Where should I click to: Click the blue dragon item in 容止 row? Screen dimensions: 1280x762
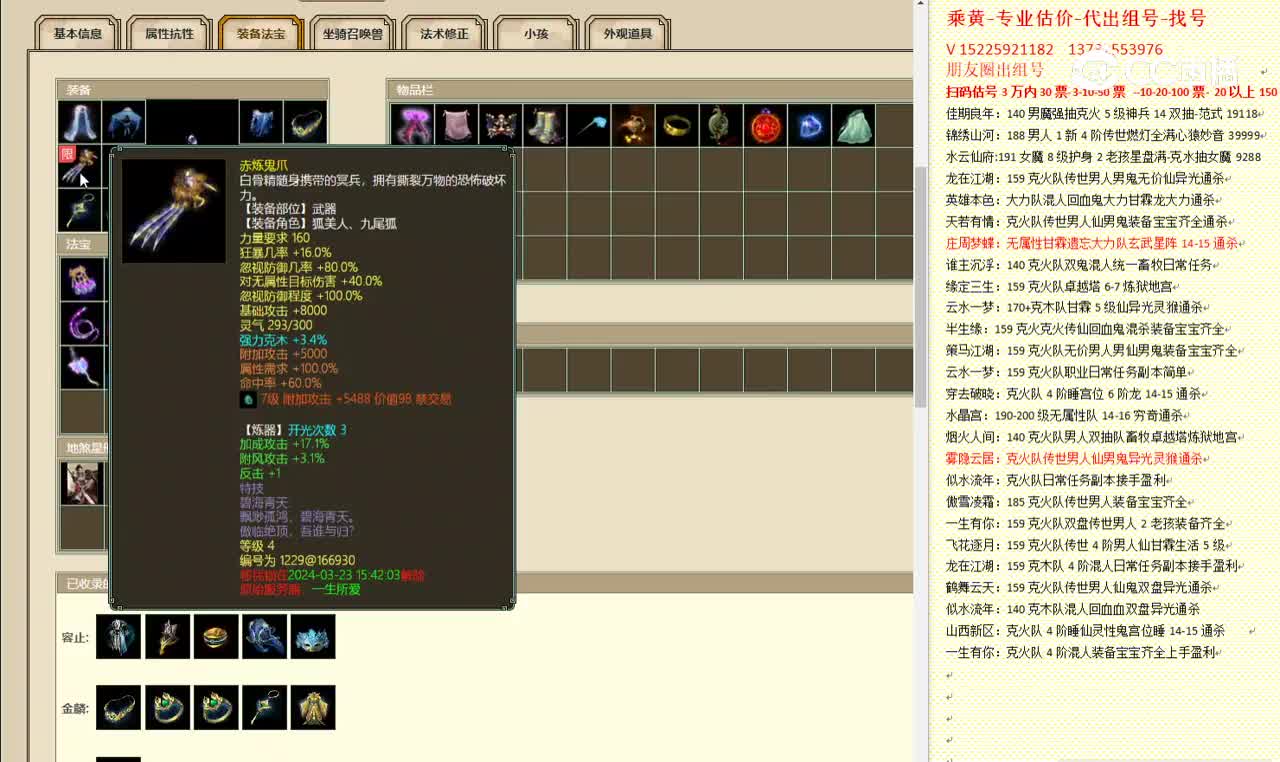[x=264, y=636]
